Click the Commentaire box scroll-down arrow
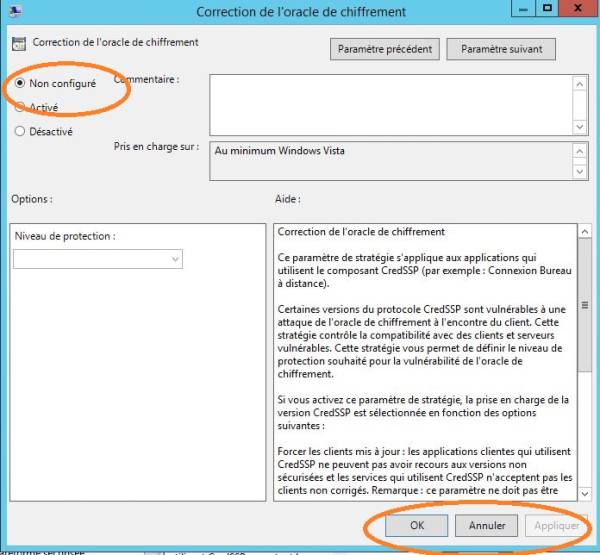 click(580, 124)
